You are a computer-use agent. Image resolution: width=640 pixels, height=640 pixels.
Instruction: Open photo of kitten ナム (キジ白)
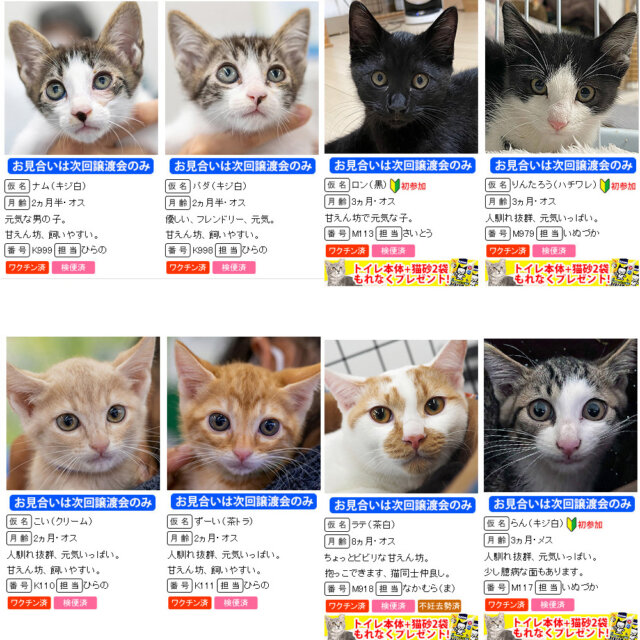point(81,78)
